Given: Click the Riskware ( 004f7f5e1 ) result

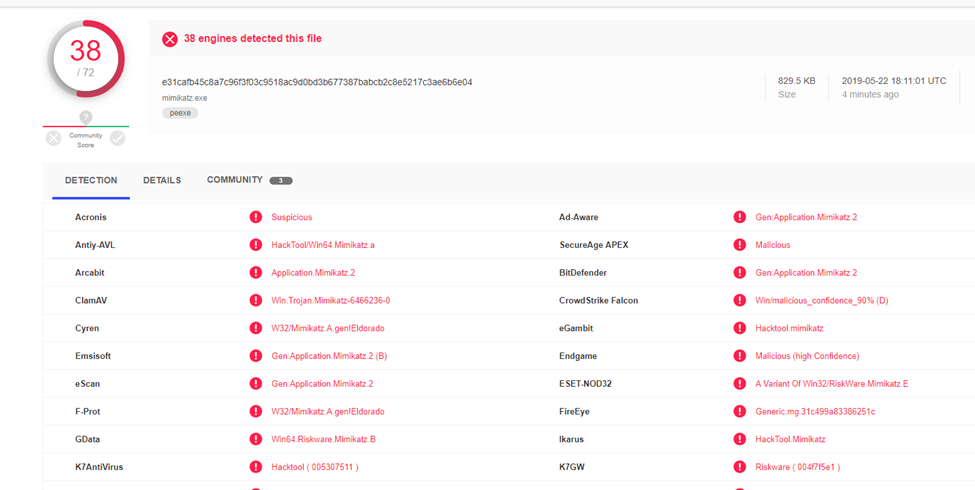Looking at the screenshot, I should tap(798, 466).
